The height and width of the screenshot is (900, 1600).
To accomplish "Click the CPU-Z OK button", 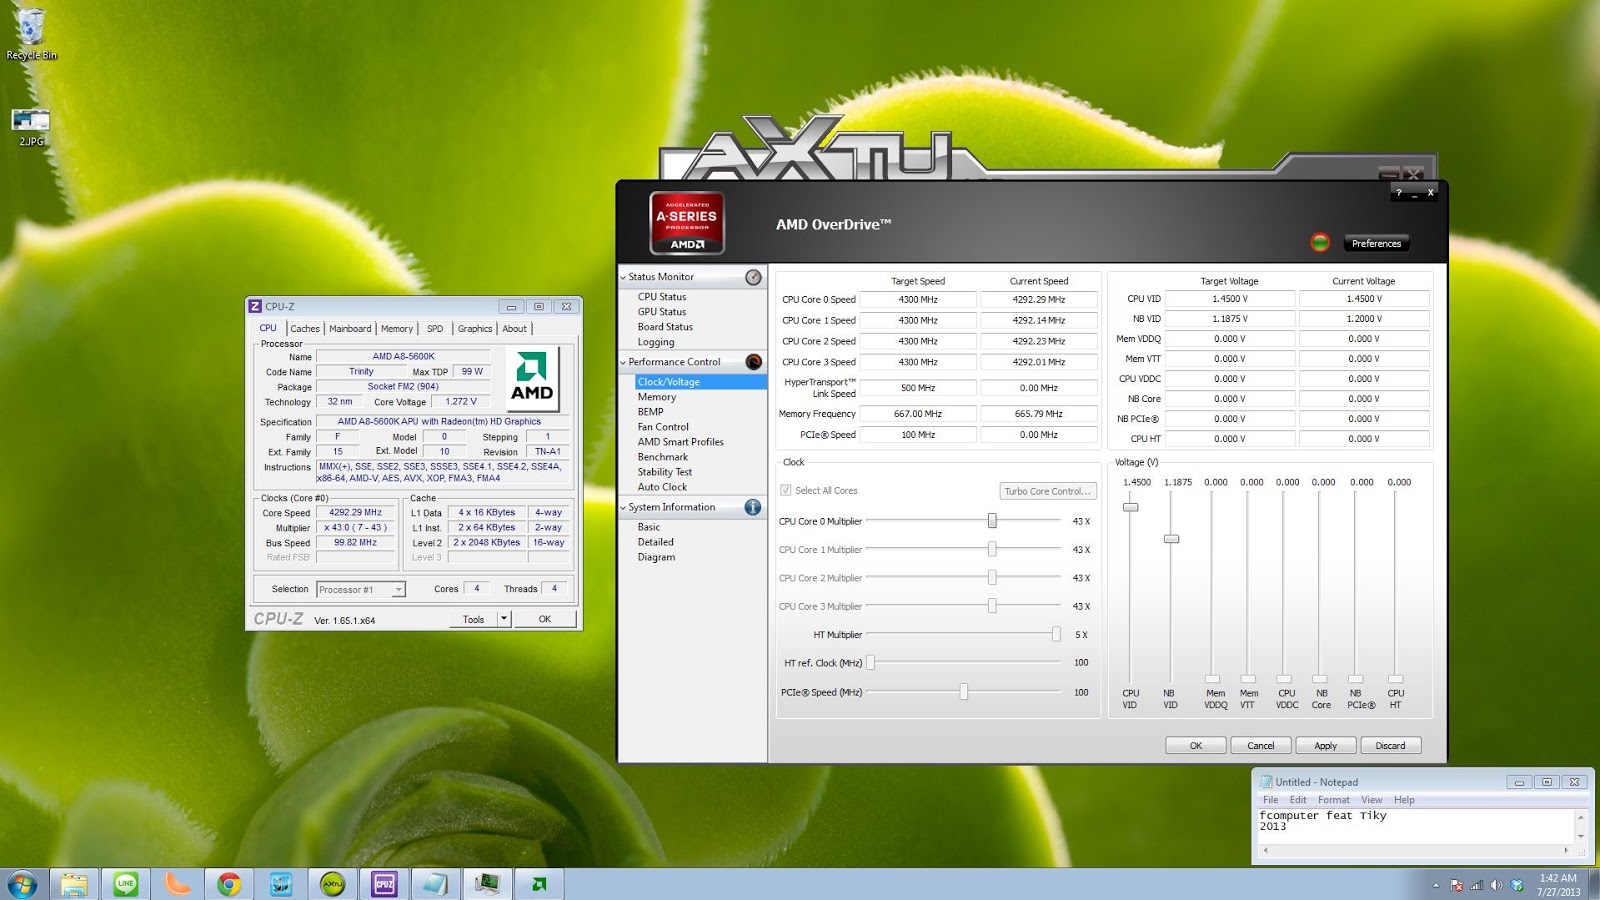I will tap(545, 619).
